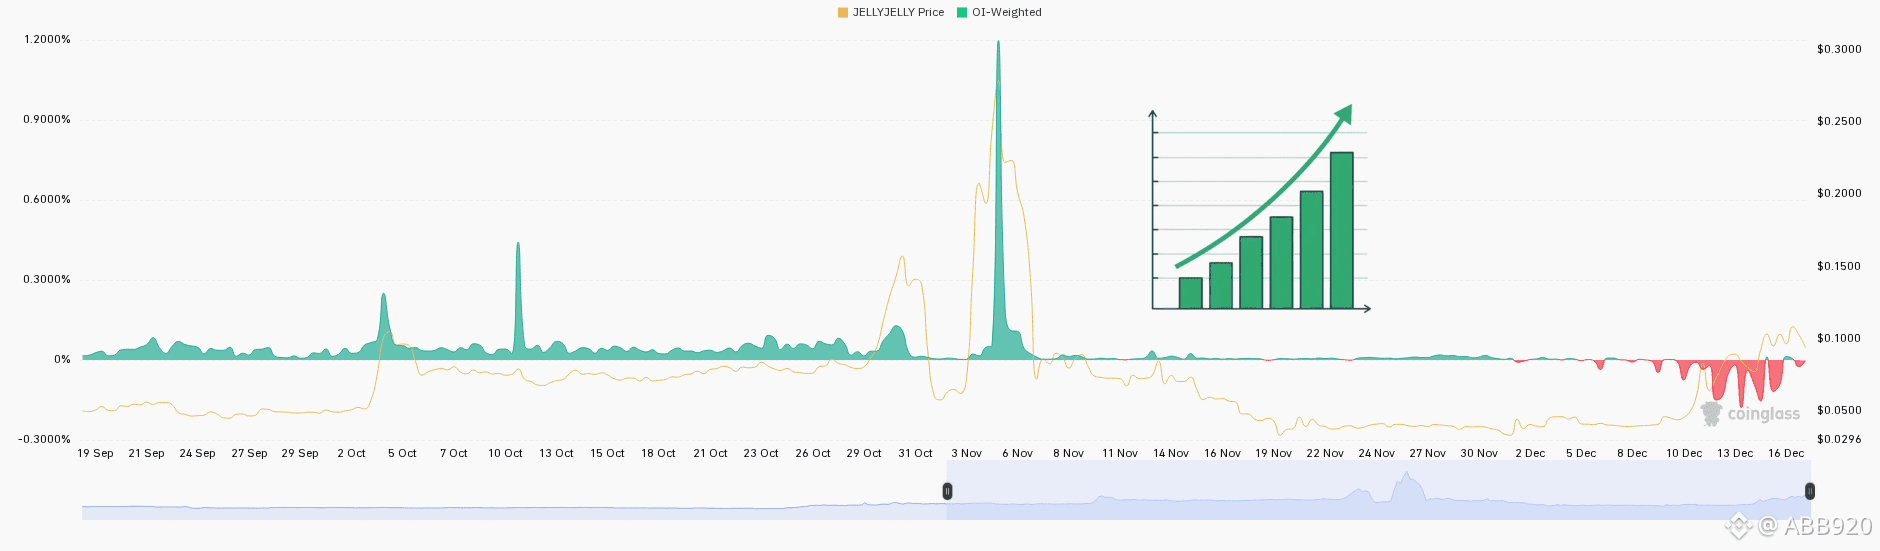Click the @ABB920 watermark icon
Image resolution: width=1880 pixels, height=551 pixels.
pos(1738,524)
